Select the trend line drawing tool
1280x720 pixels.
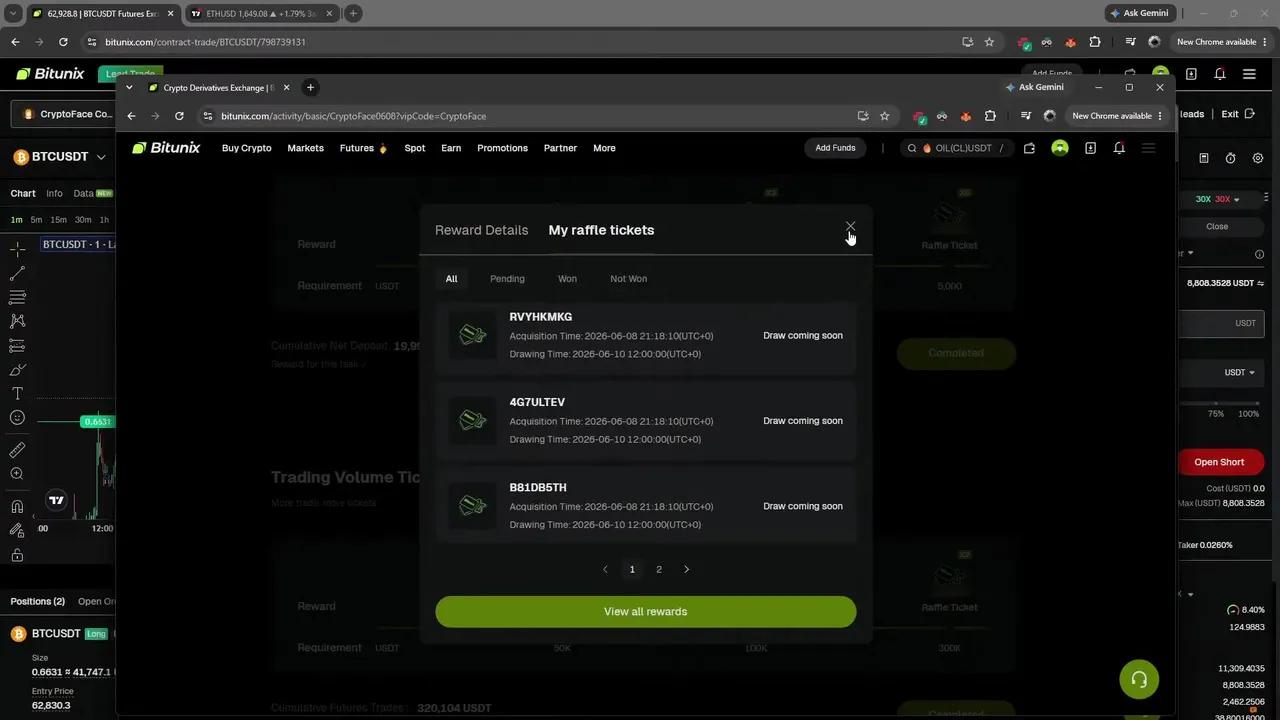click(17, 273)
